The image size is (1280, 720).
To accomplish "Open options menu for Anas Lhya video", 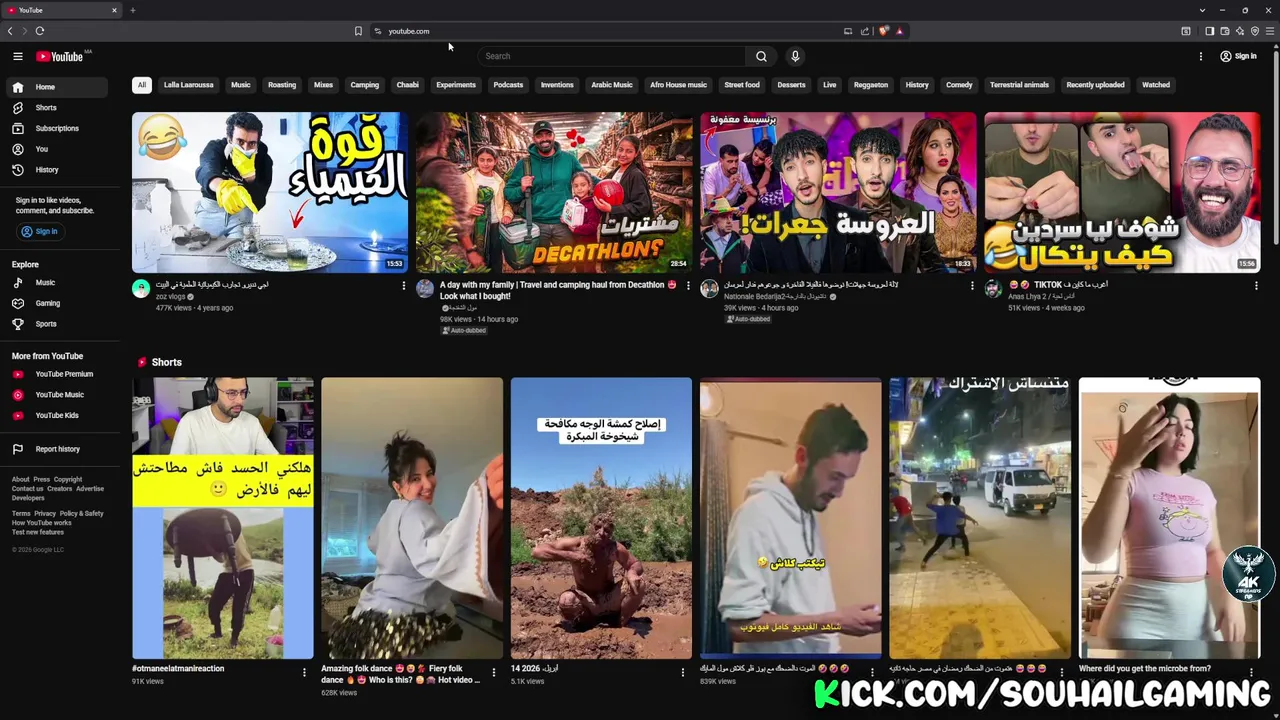I will 1256,286.
